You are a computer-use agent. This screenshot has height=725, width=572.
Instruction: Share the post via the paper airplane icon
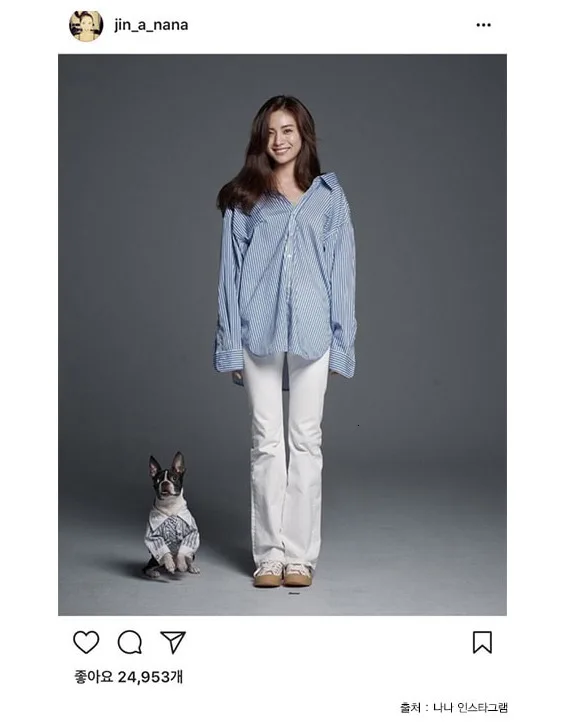[173, 642]
